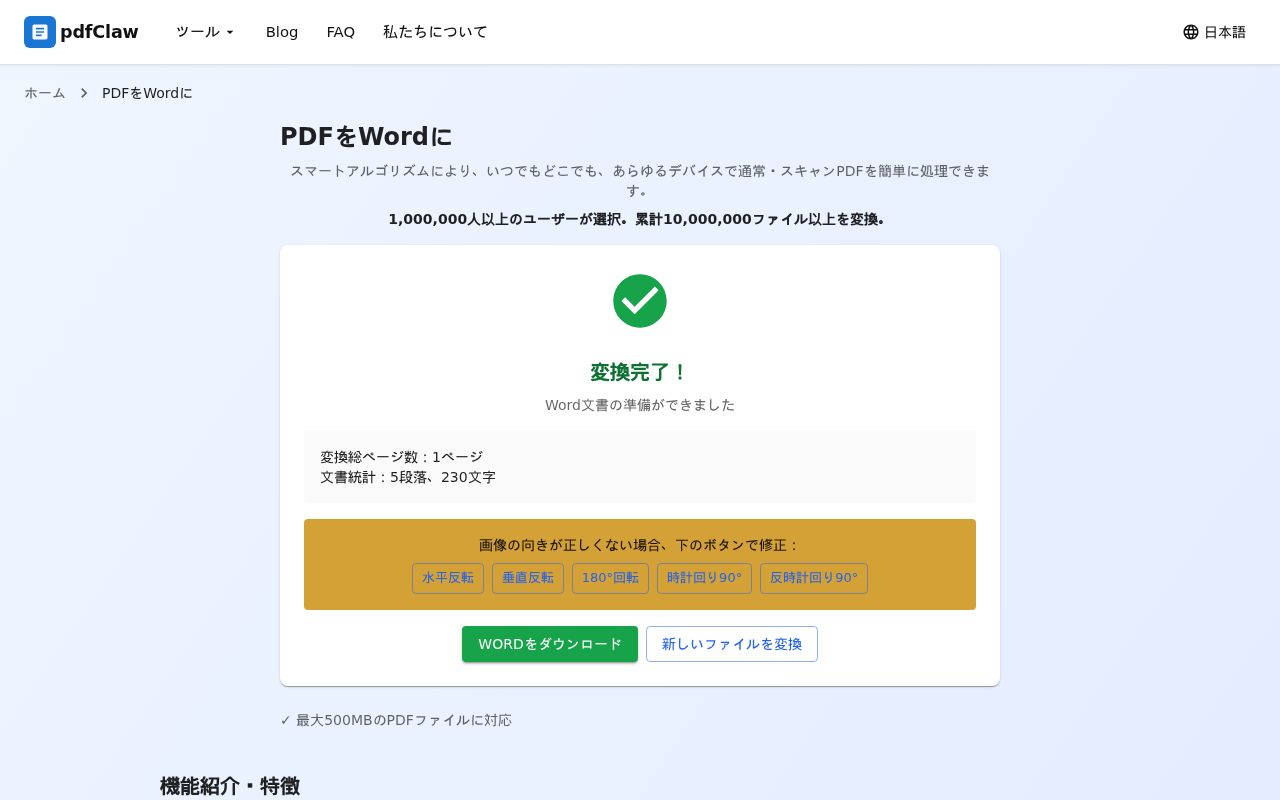
Task: Click 新しいファイルを変換 button
Action: [731, 644]
